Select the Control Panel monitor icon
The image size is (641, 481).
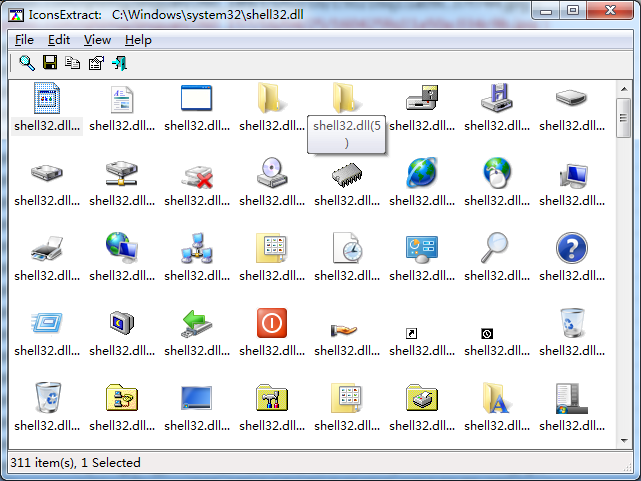point(422,249)
